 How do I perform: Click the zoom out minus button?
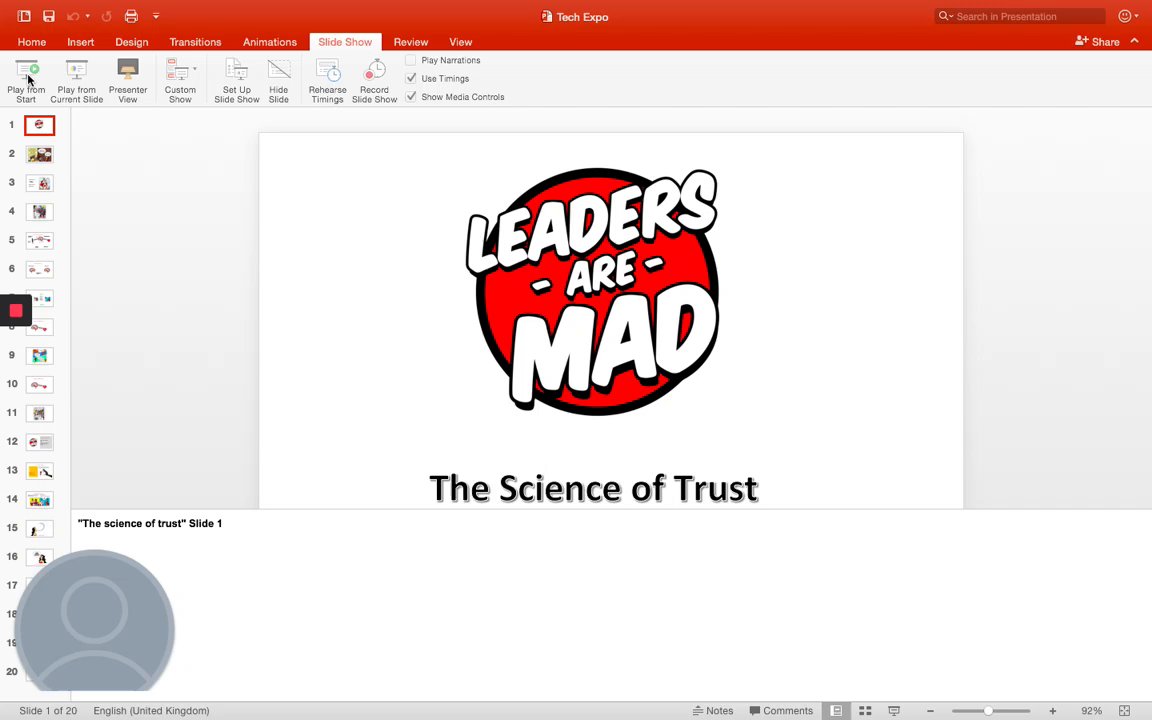[x=930, y=711]
